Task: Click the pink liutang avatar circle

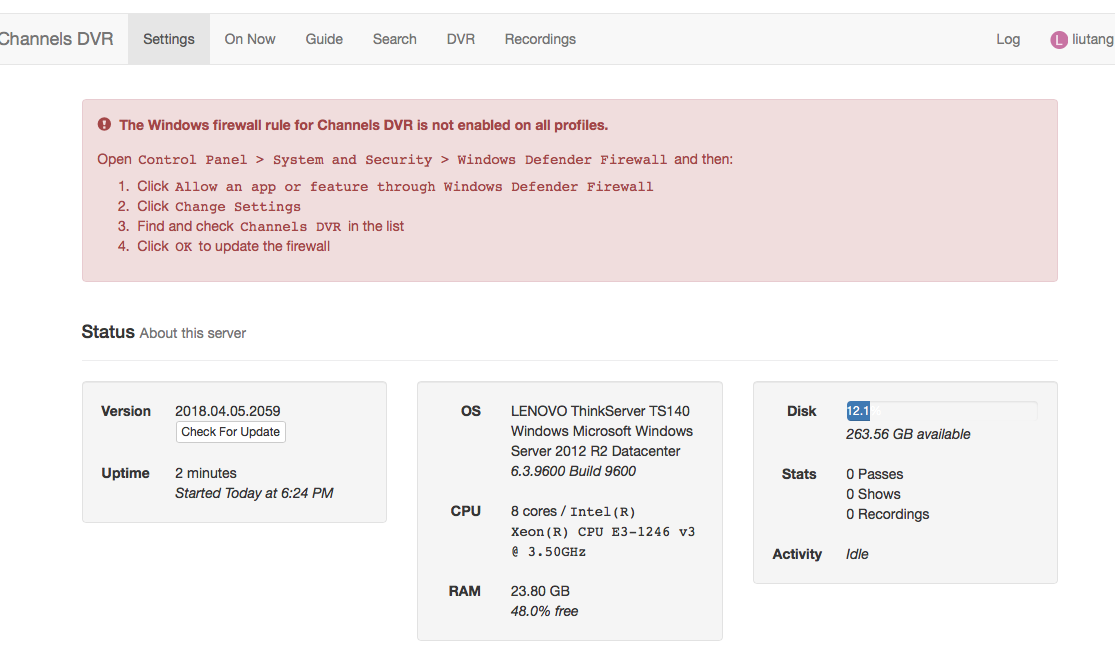Action: tap(1057, 38)
